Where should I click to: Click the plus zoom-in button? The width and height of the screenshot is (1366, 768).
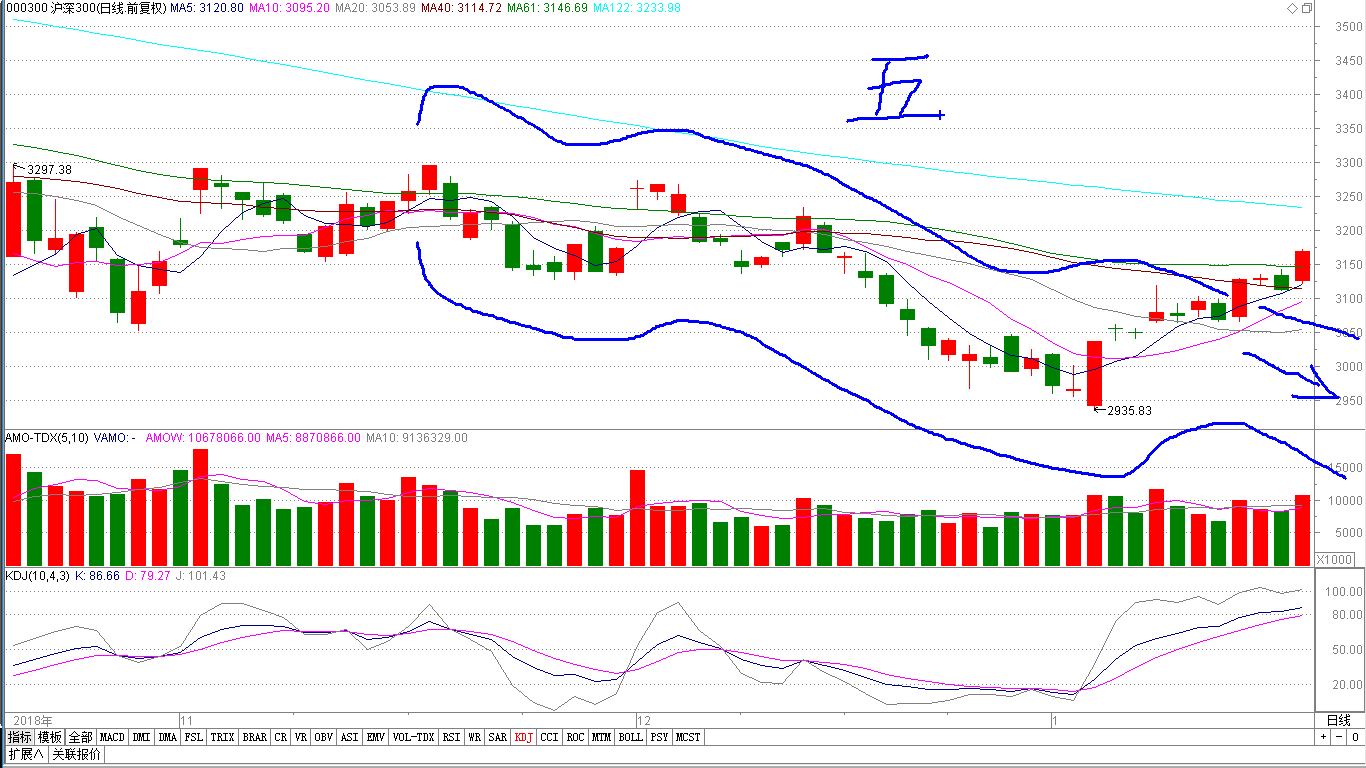point(1324,737)
